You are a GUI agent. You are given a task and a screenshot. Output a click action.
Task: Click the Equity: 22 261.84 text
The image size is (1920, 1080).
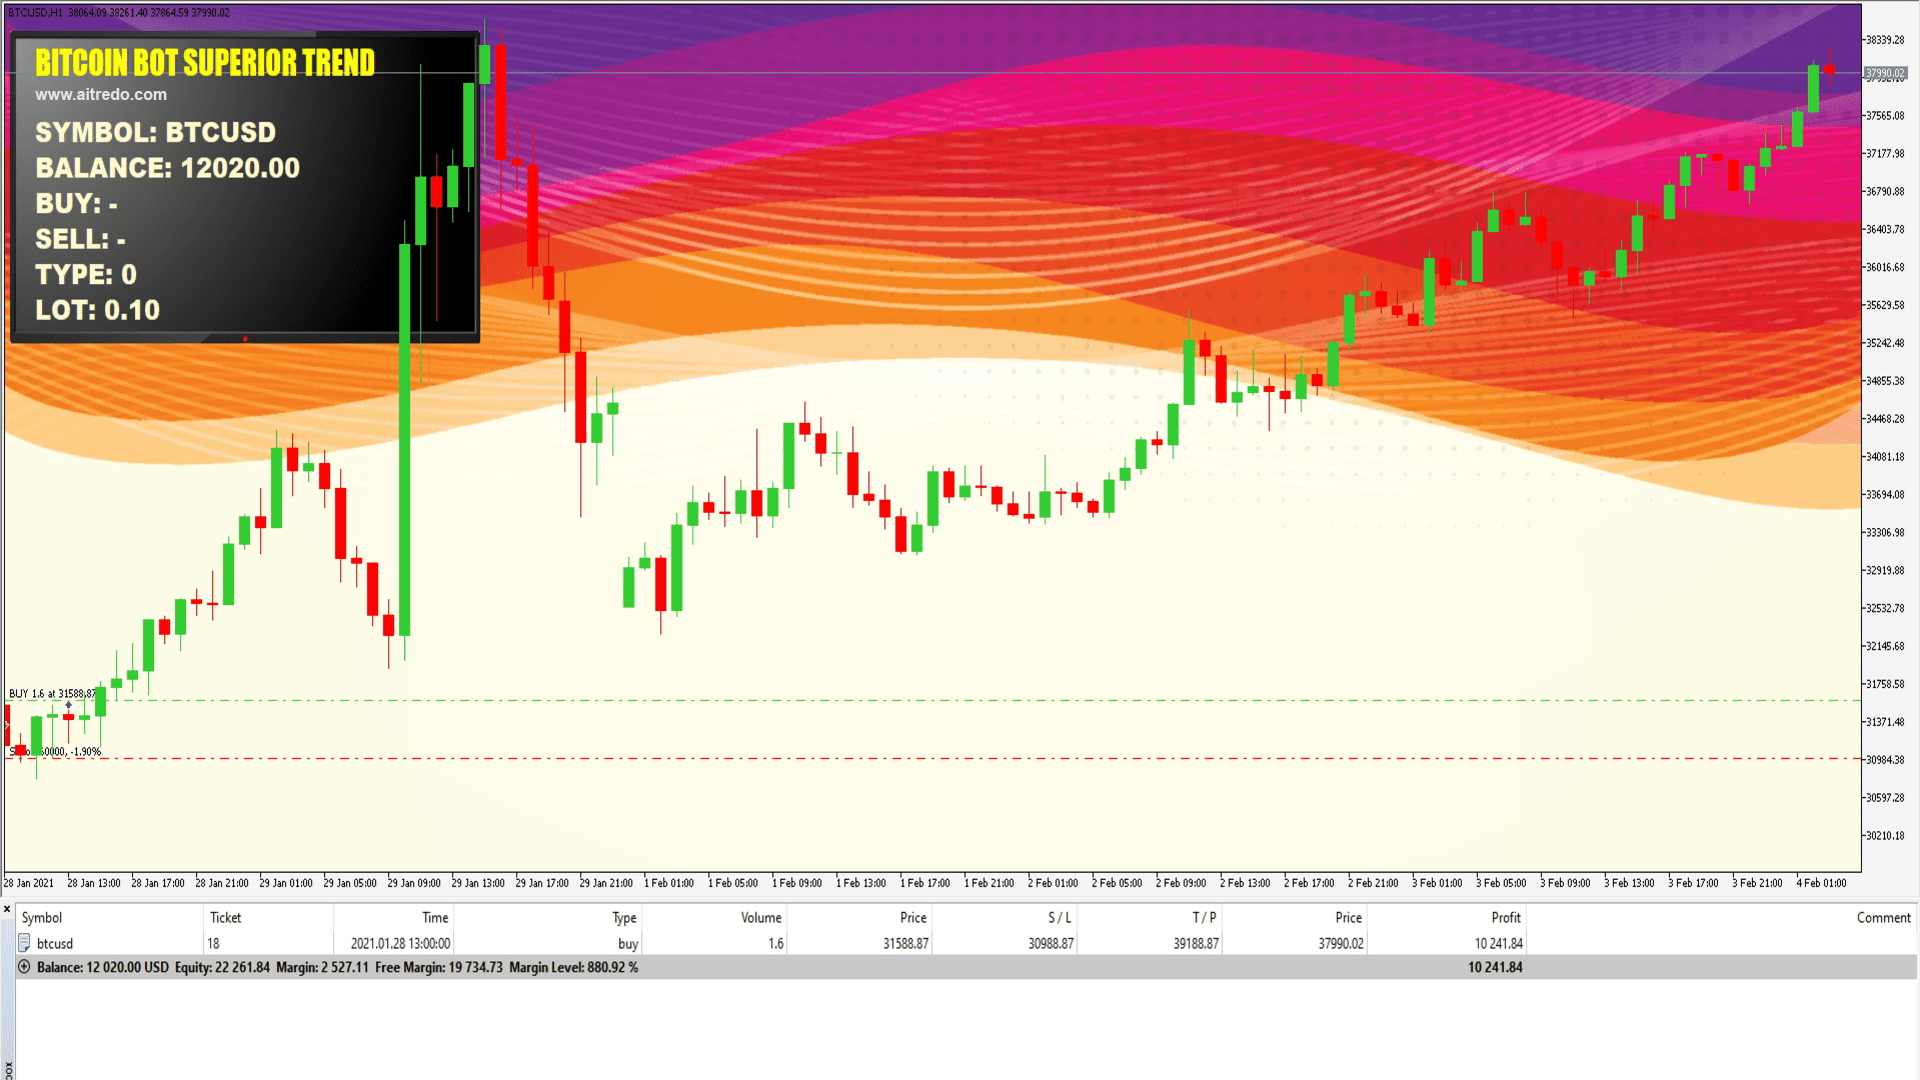click(222, 967)
